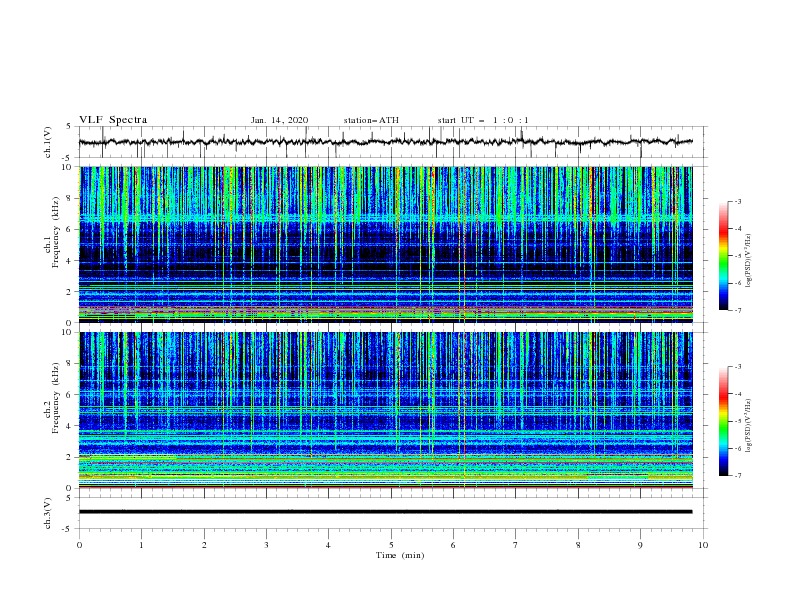
Task: Click the '-7' tick on lower colorbar
Action: point(738,475)
